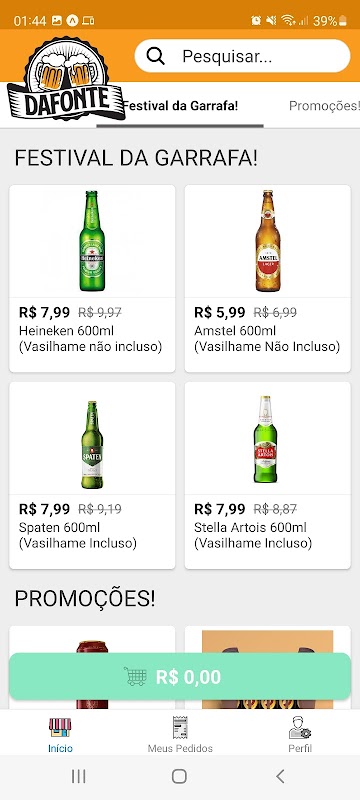Open Meus Pedidos receipt icon

180,728
